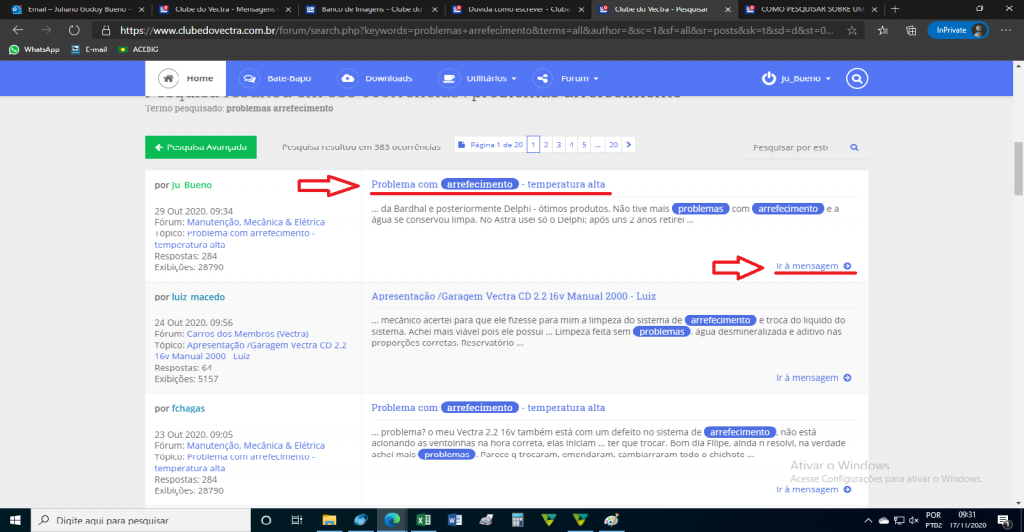
Task: Open the favorites list icon
Action: 883,31
